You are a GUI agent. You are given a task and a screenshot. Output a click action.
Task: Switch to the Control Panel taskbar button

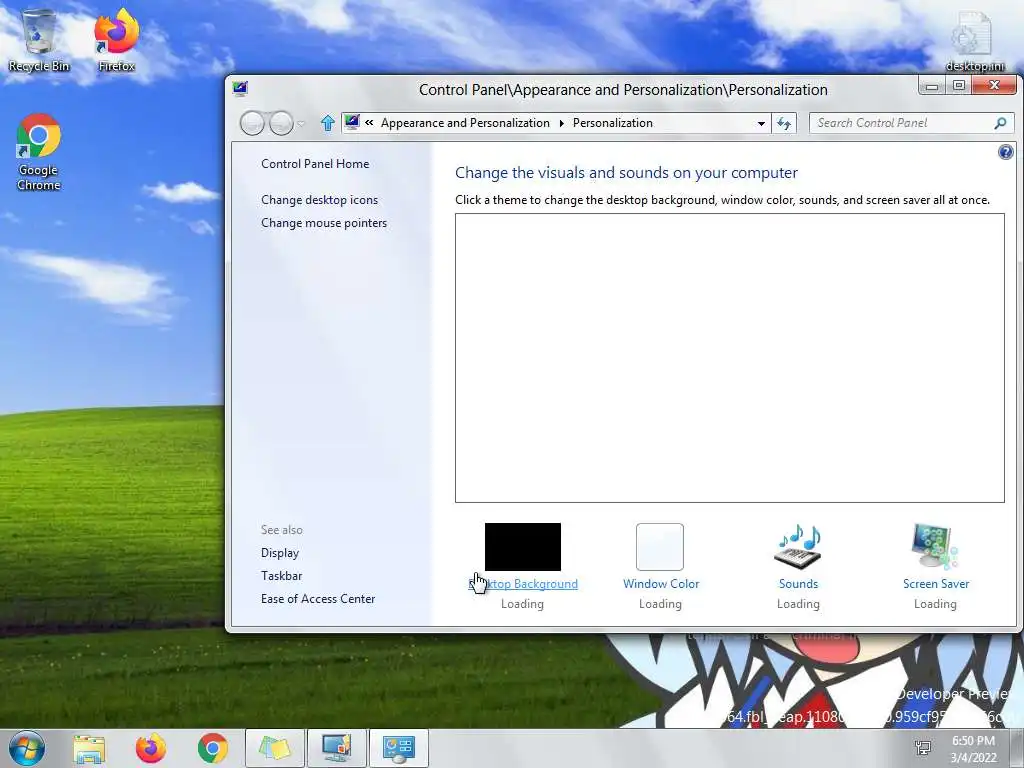coord(399,748)
